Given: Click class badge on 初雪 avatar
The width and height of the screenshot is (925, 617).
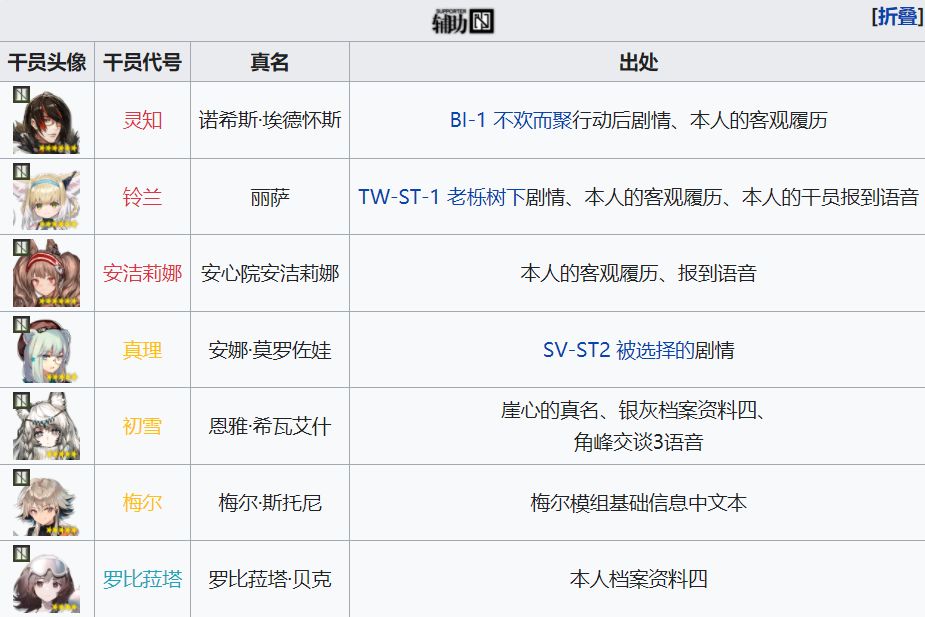Looking at the screenshot, I should point(21,401).
